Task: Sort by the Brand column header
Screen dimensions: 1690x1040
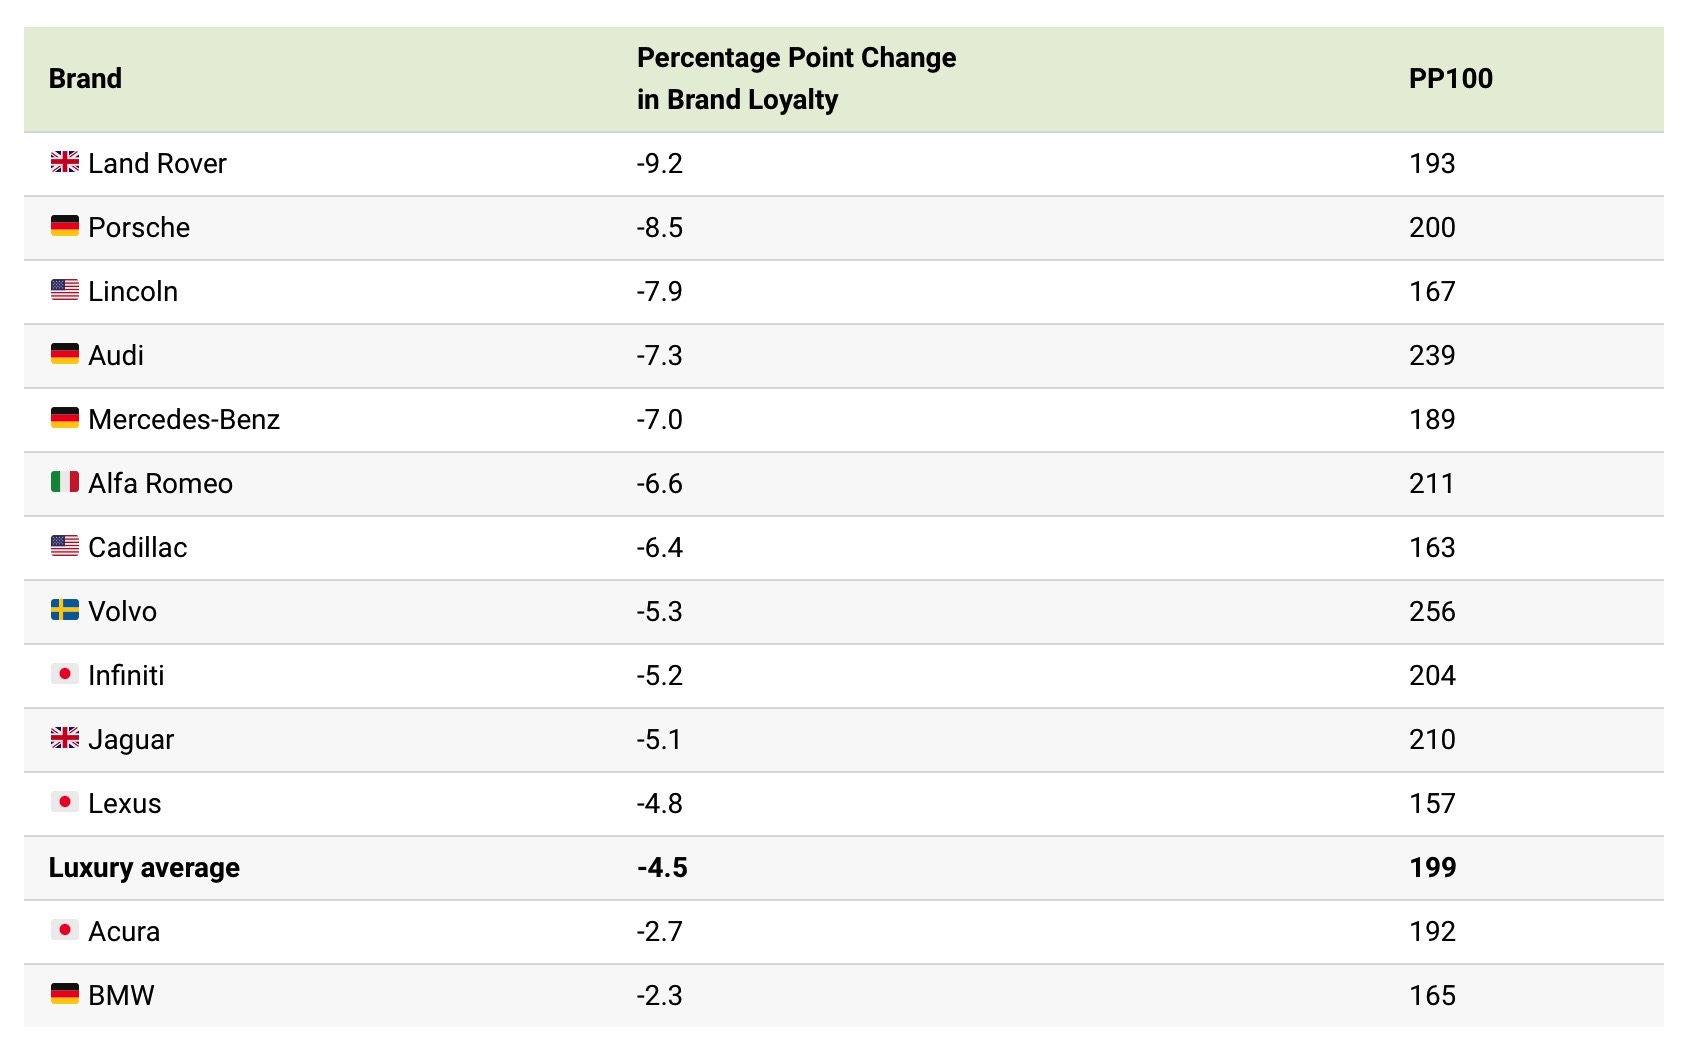Action: [x=85, y=78]
